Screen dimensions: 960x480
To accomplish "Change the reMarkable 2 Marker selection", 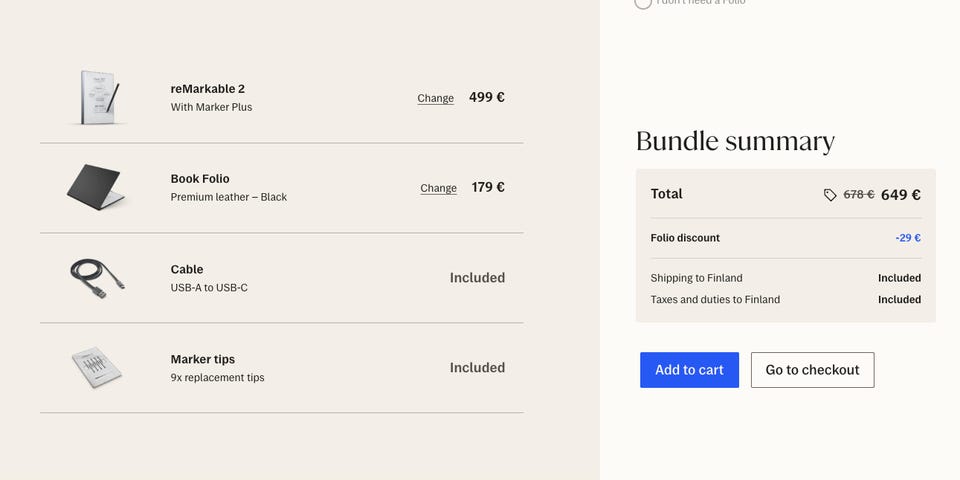I will click(x=435, y=98).
